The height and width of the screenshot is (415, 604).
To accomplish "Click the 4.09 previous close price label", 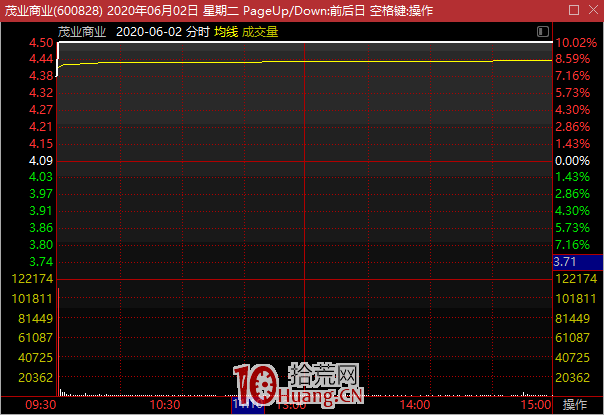I will pos(41,161).
